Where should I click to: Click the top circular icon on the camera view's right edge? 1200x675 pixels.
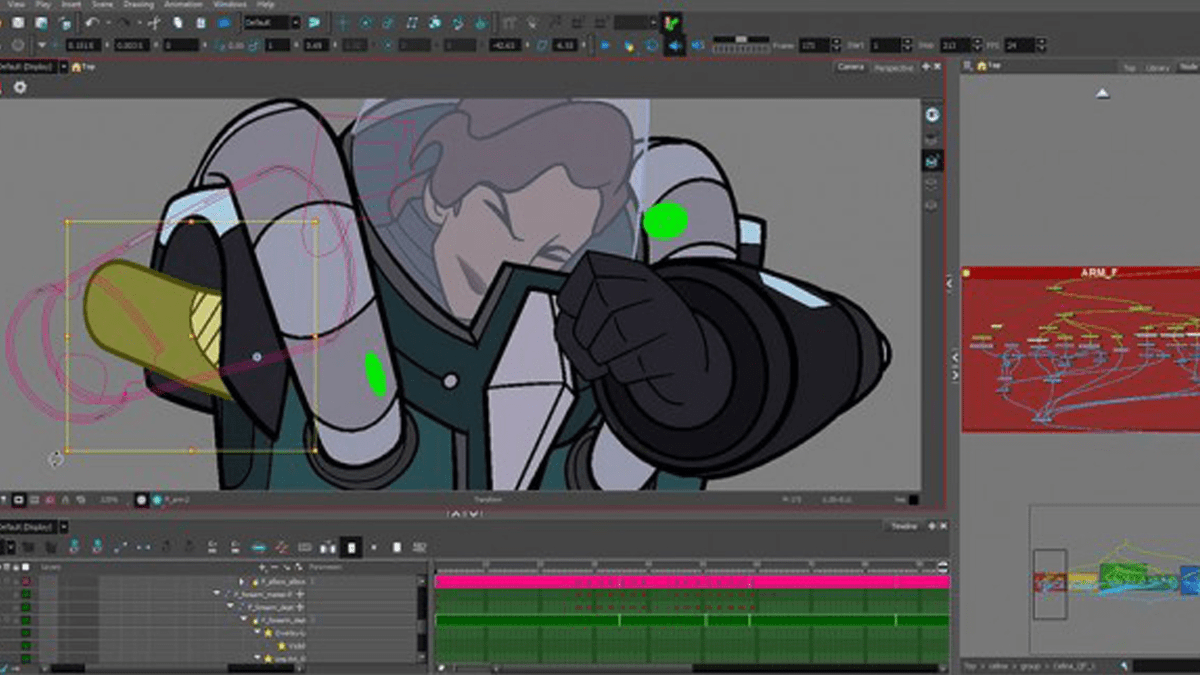tap(932, 114)
